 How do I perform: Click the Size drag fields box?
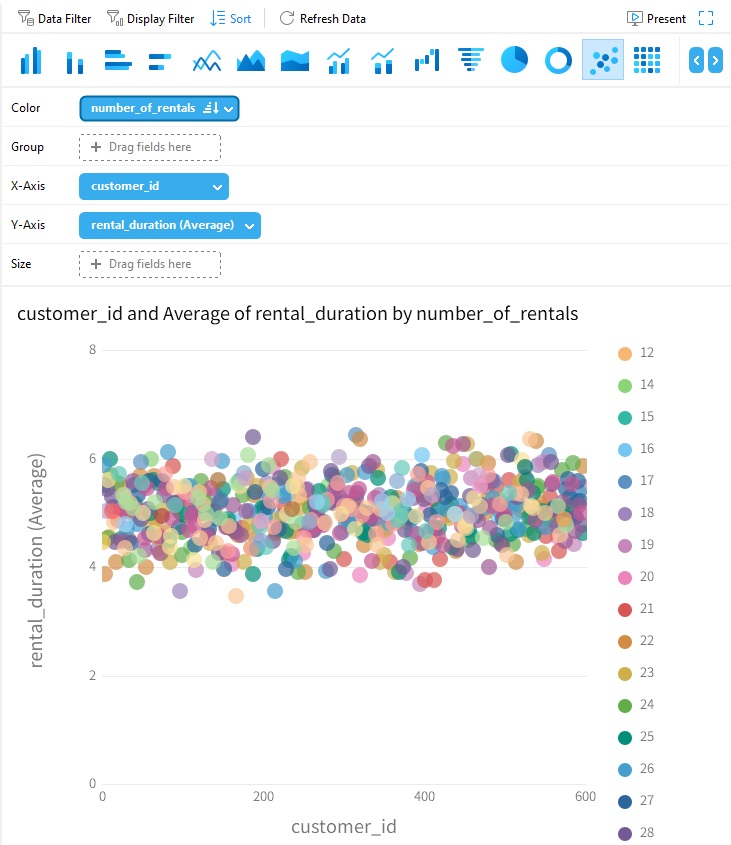150,264
